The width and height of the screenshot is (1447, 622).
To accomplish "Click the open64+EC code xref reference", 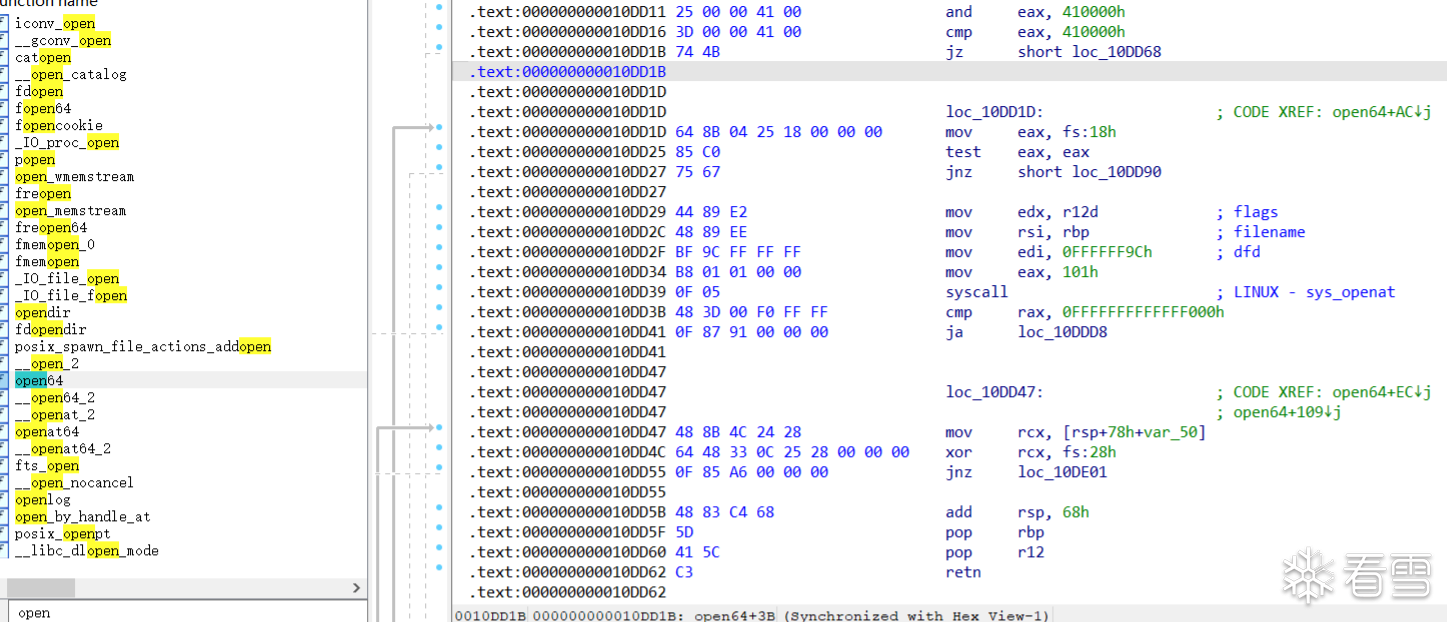I will point(1381,392).
